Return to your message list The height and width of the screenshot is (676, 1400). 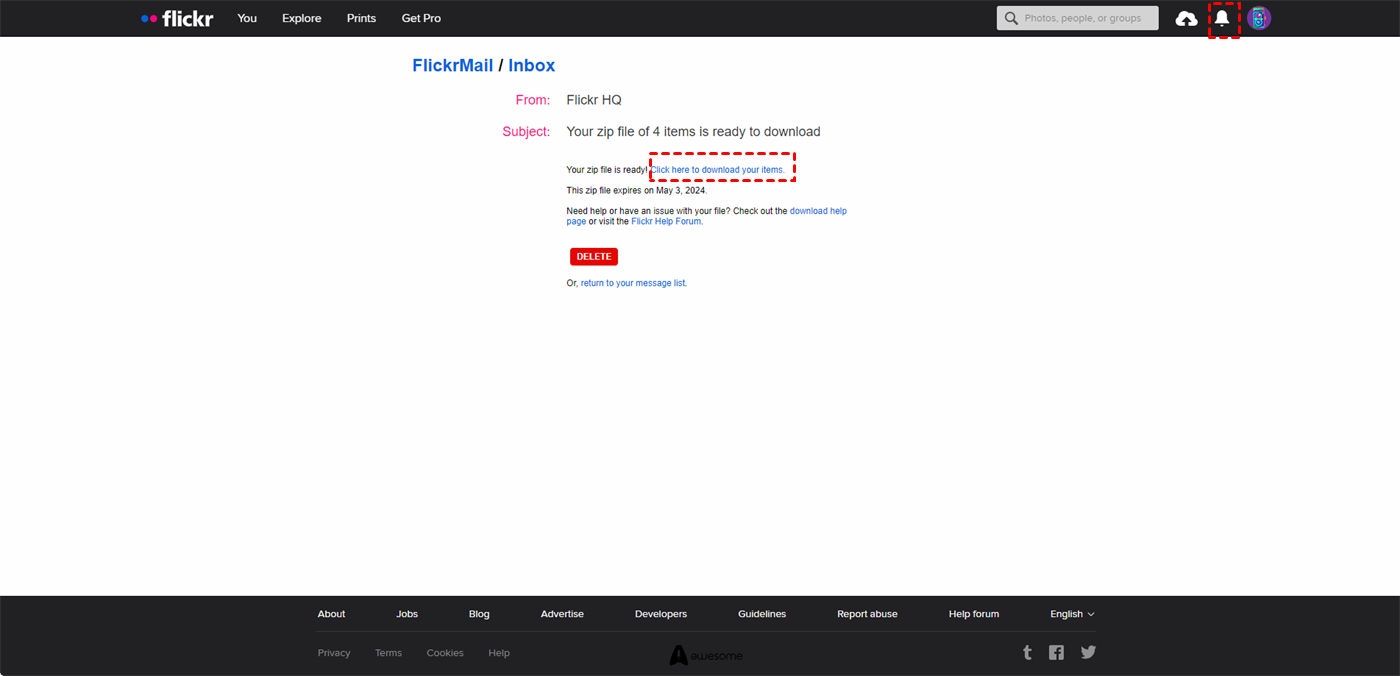633,283
